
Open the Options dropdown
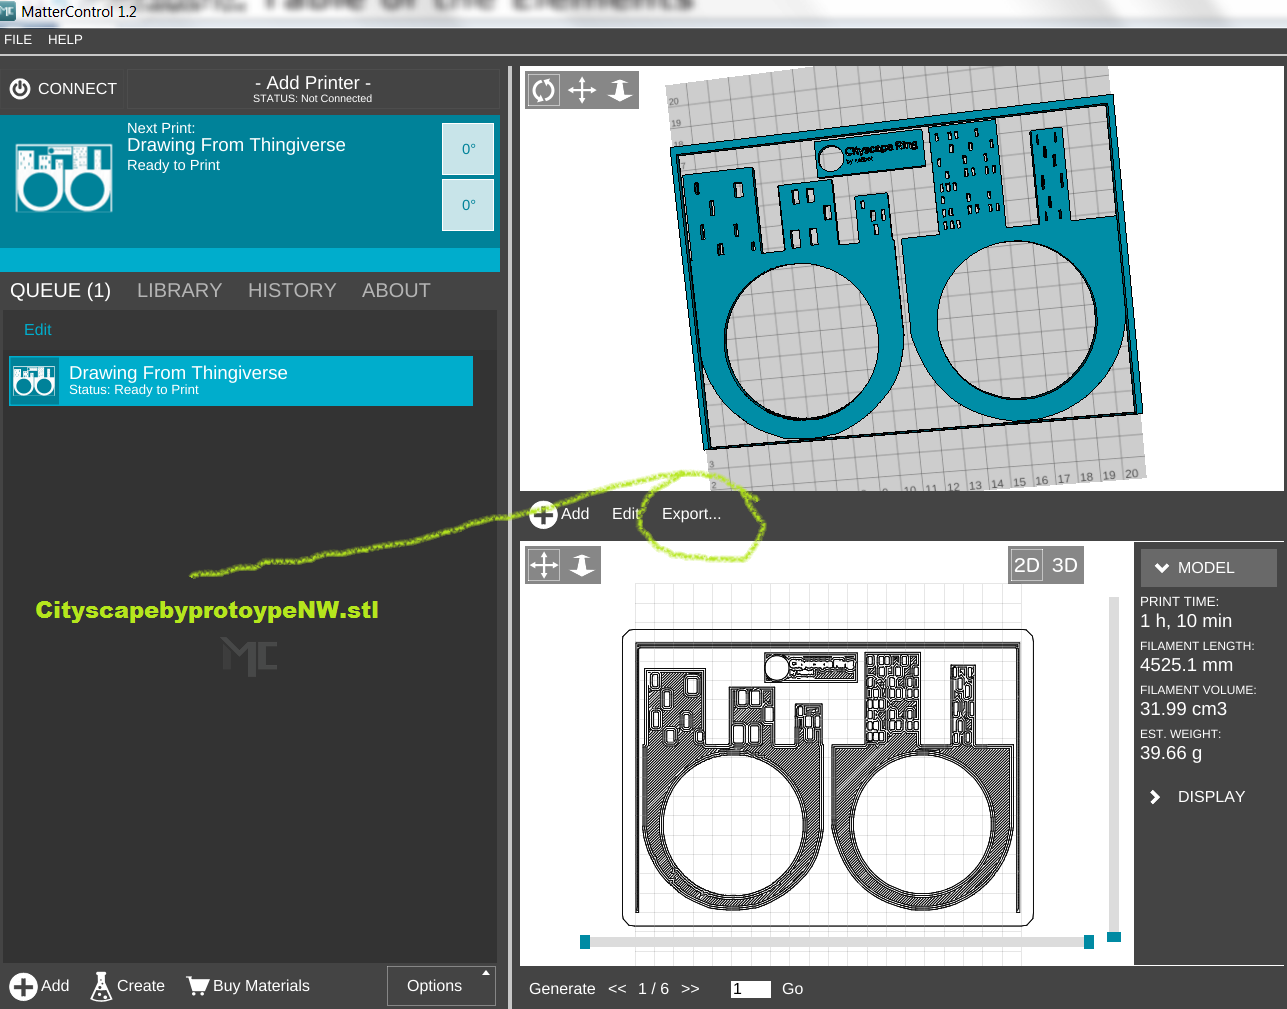(x=441, y=986)
